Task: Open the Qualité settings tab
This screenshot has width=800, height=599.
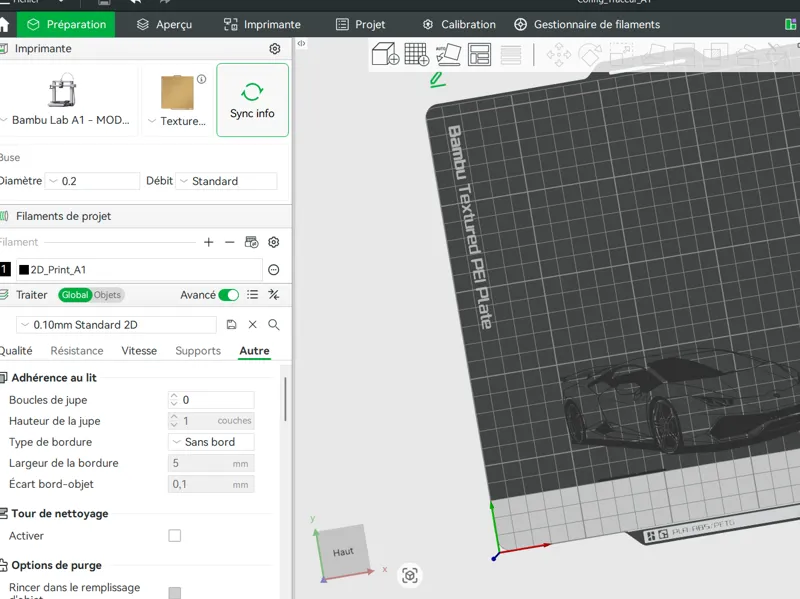Action: [x=16, y=351]
